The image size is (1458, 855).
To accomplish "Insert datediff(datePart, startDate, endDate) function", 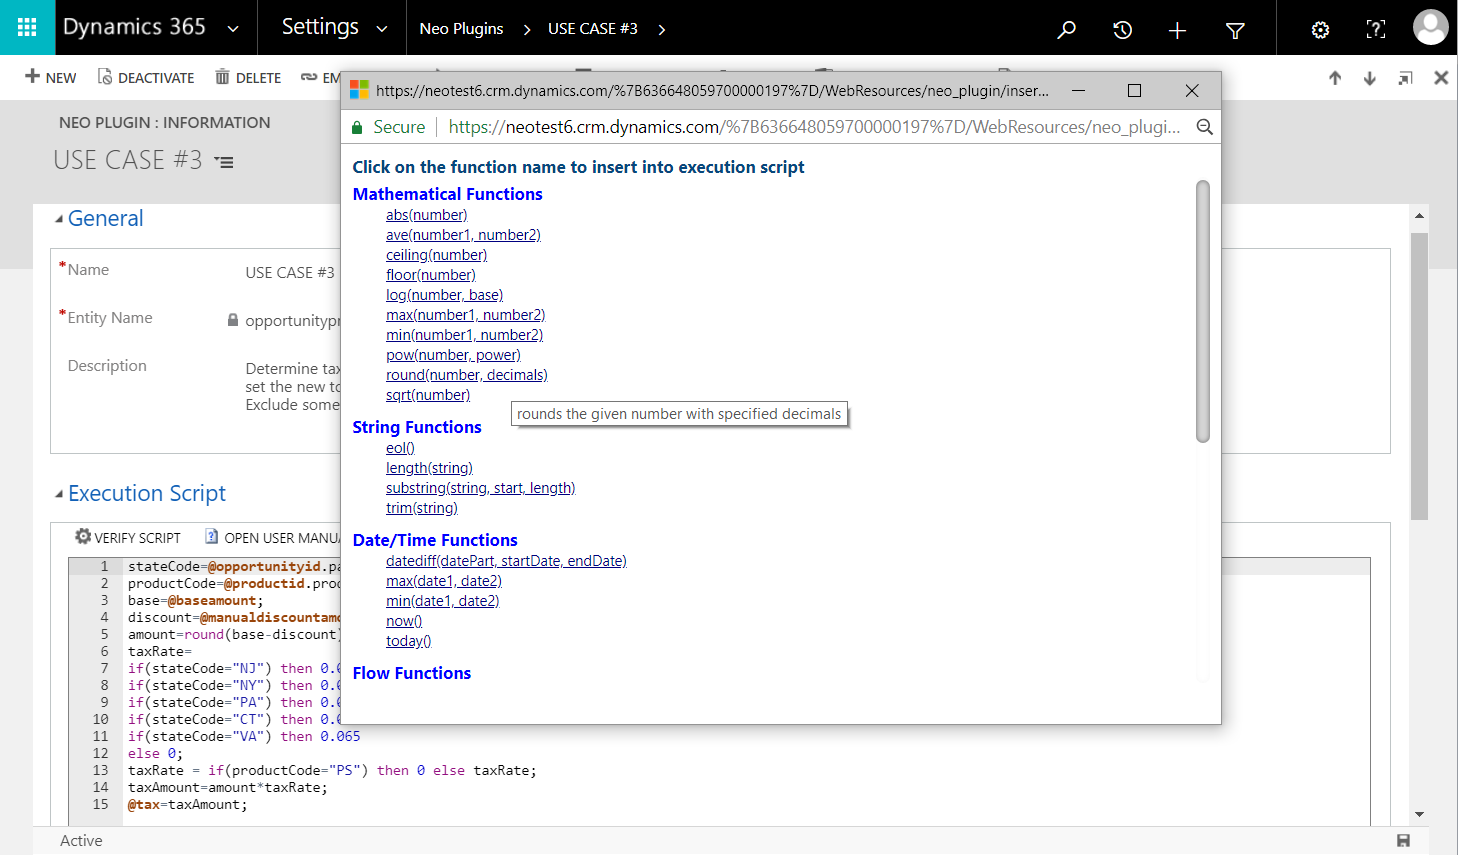I will (506, 561).
